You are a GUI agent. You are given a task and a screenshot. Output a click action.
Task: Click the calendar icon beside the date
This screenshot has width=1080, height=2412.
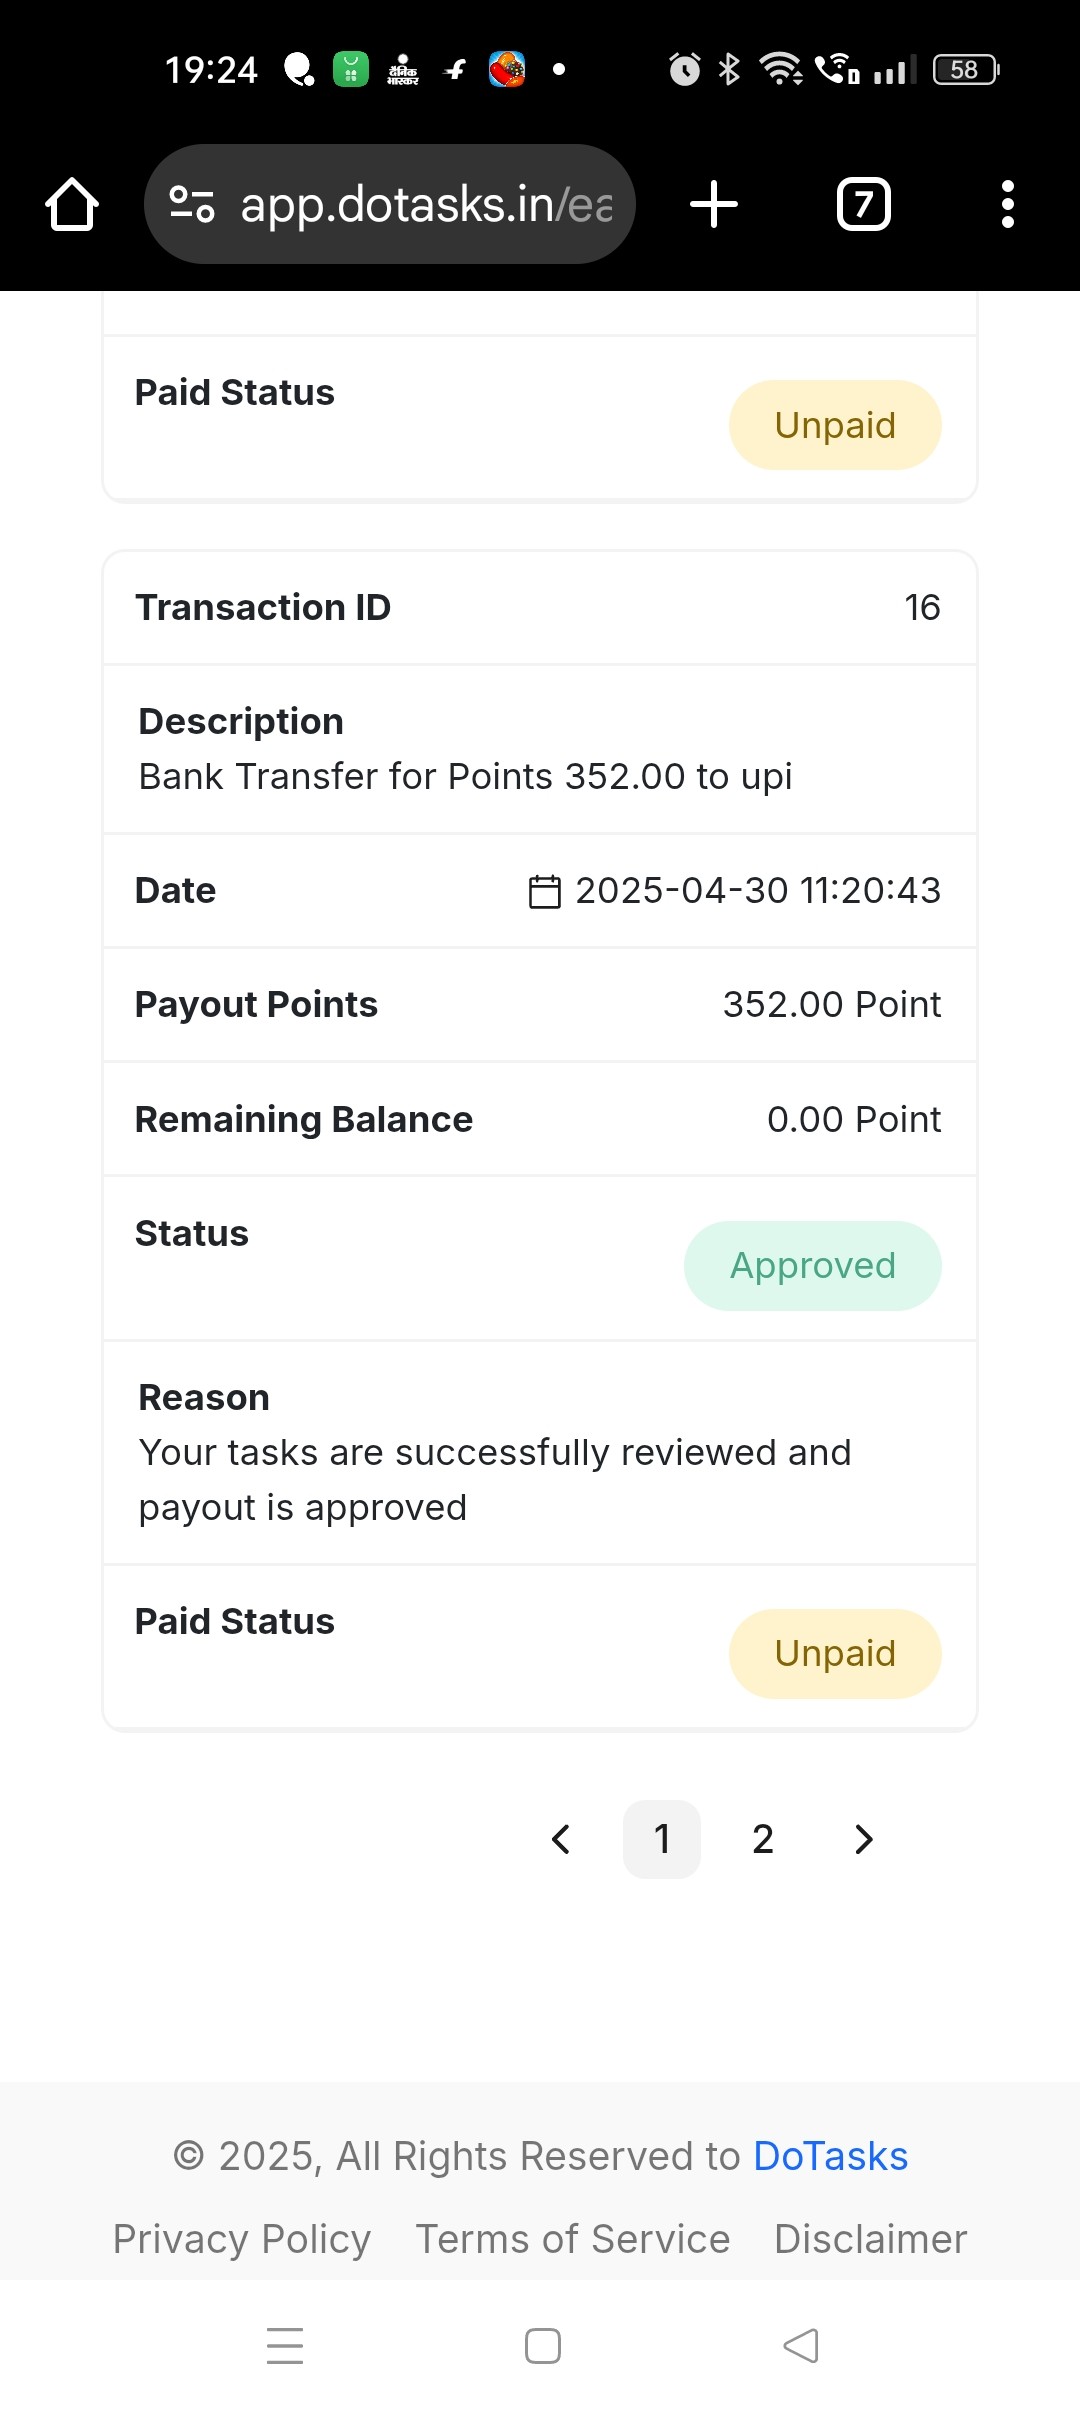tap(545, 891)
